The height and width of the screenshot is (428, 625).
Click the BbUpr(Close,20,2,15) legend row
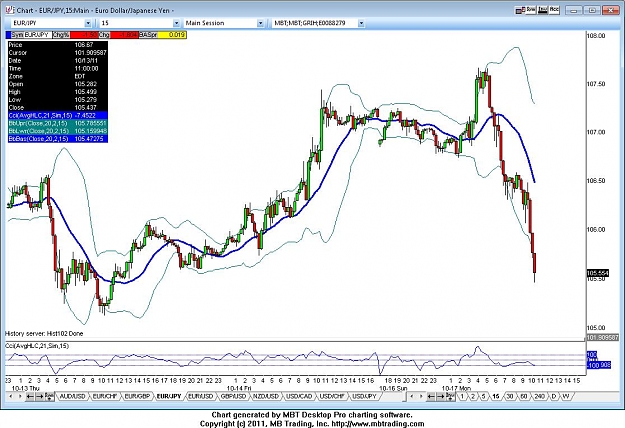click(57, 123)
